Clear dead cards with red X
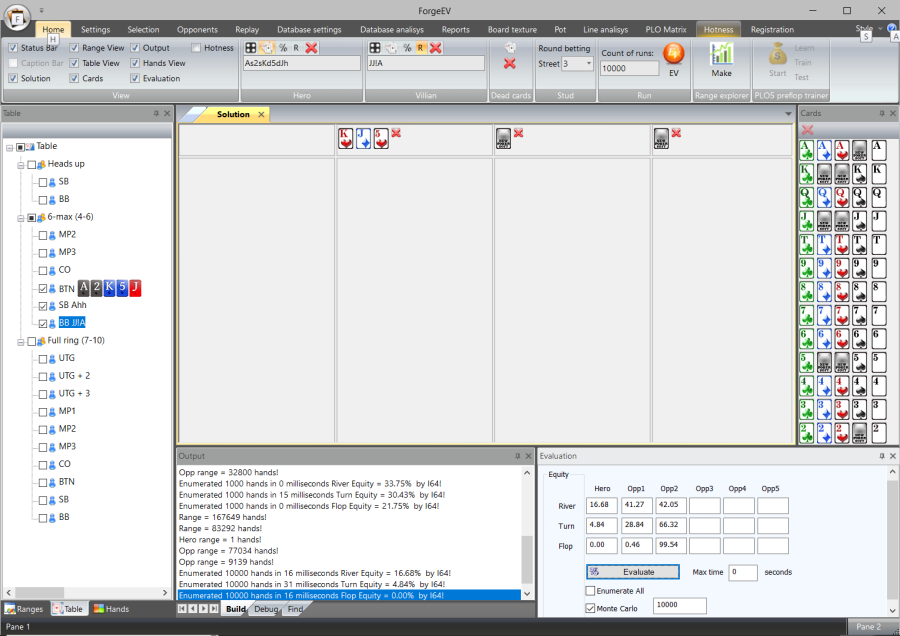Screen dimensions: 900x636 510,64
